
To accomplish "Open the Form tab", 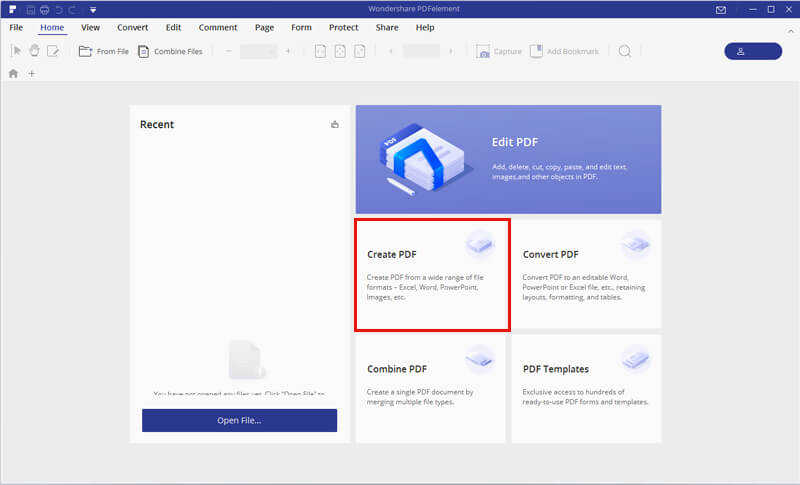I will tap(302, 28).
